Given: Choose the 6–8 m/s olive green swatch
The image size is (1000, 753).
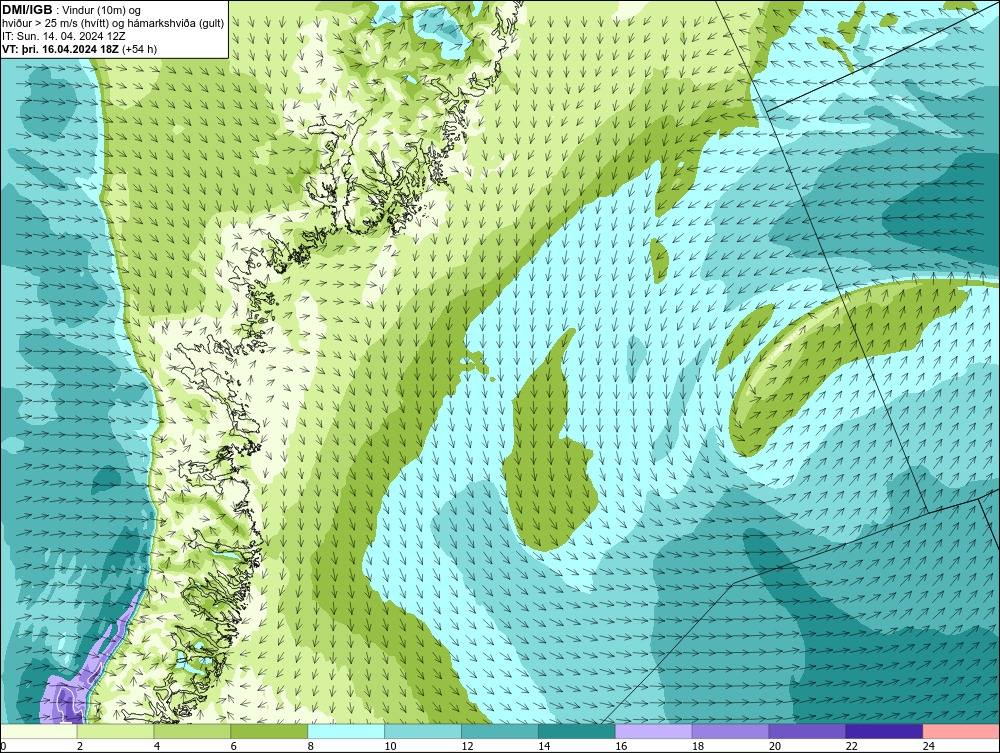Looking at the screenshot, I should click(x=269, y=731).
